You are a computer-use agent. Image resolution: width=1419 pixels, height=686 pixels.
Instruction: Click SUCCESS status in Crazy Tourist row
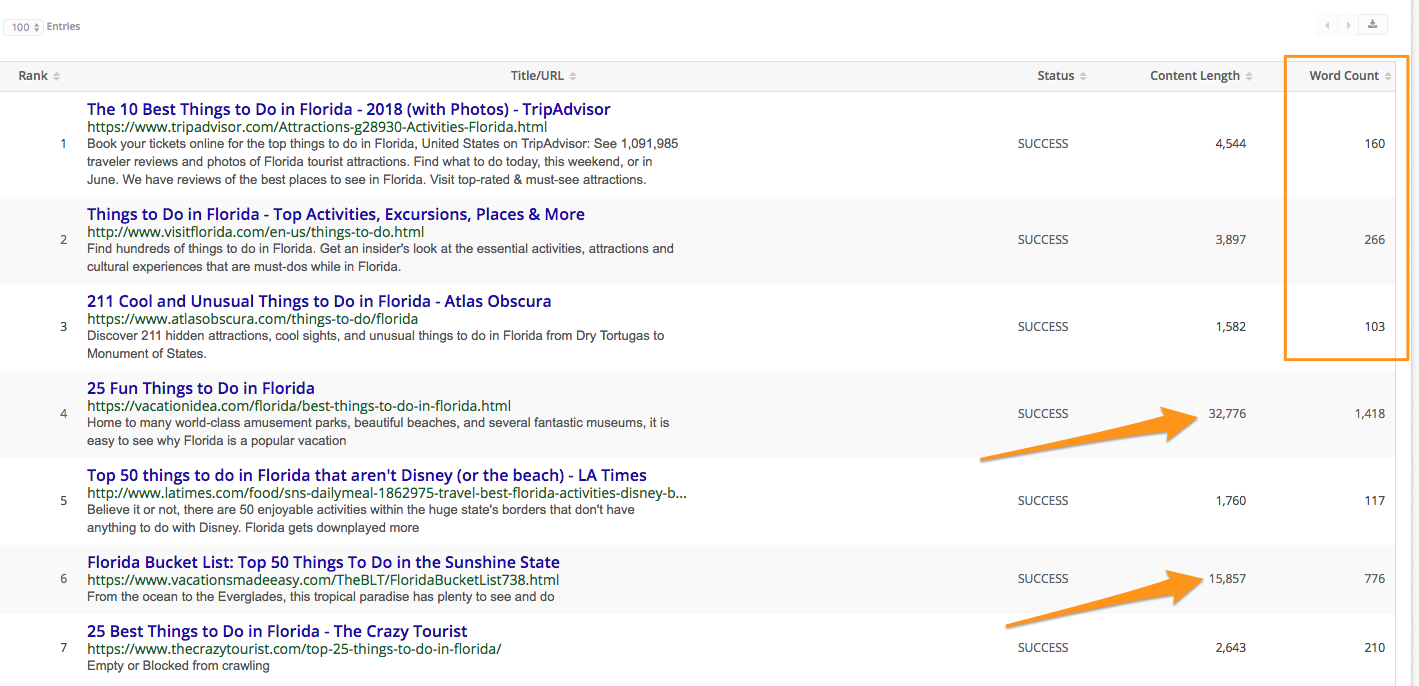(x=1043, y=648)
